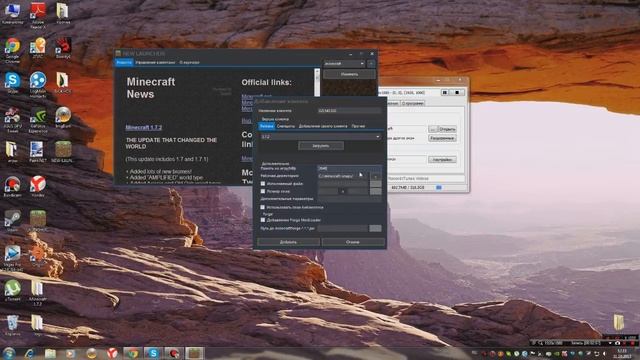Switch to Minecraft launcher taskbar button
Screen dimensions: 640x360
tap(194, 353)
